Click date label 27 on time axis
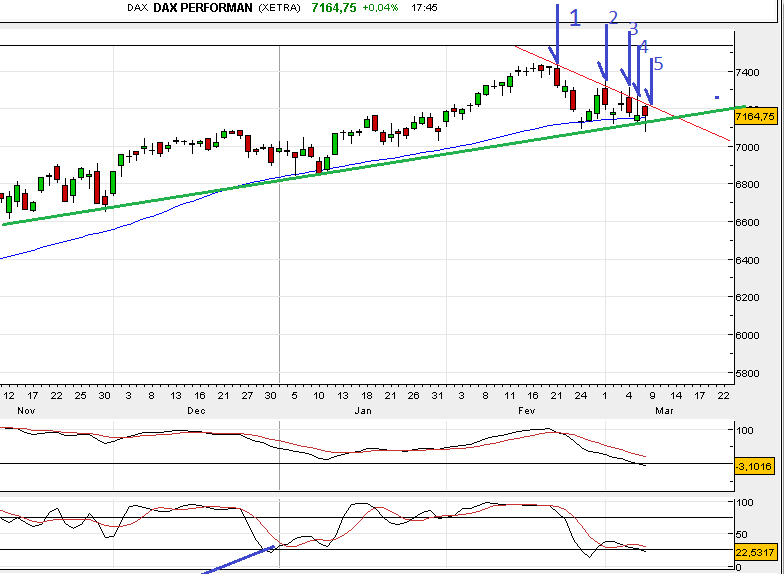784x574 pixels. pyautogui.click(x=247, y=396)
